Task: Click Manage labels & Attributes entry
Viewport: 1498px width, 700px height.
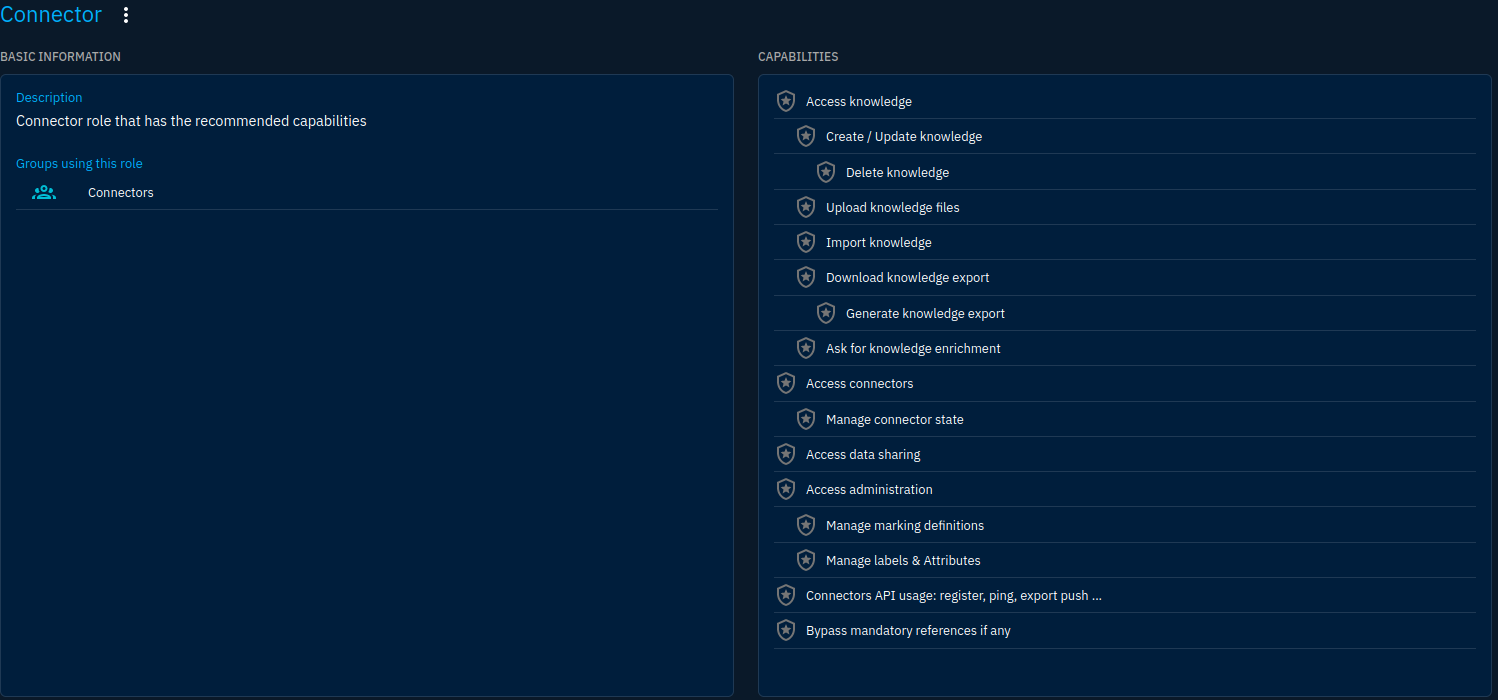Action: (903, 561)
